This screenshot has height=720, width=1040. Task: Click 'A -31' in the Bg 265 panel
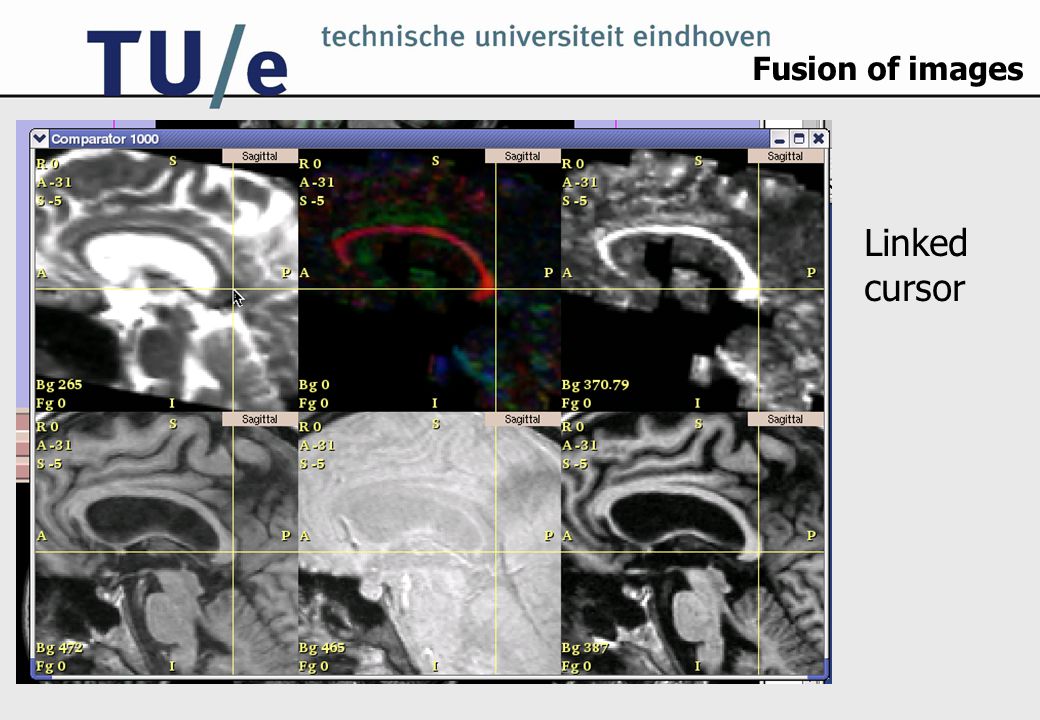pos(54,182)
